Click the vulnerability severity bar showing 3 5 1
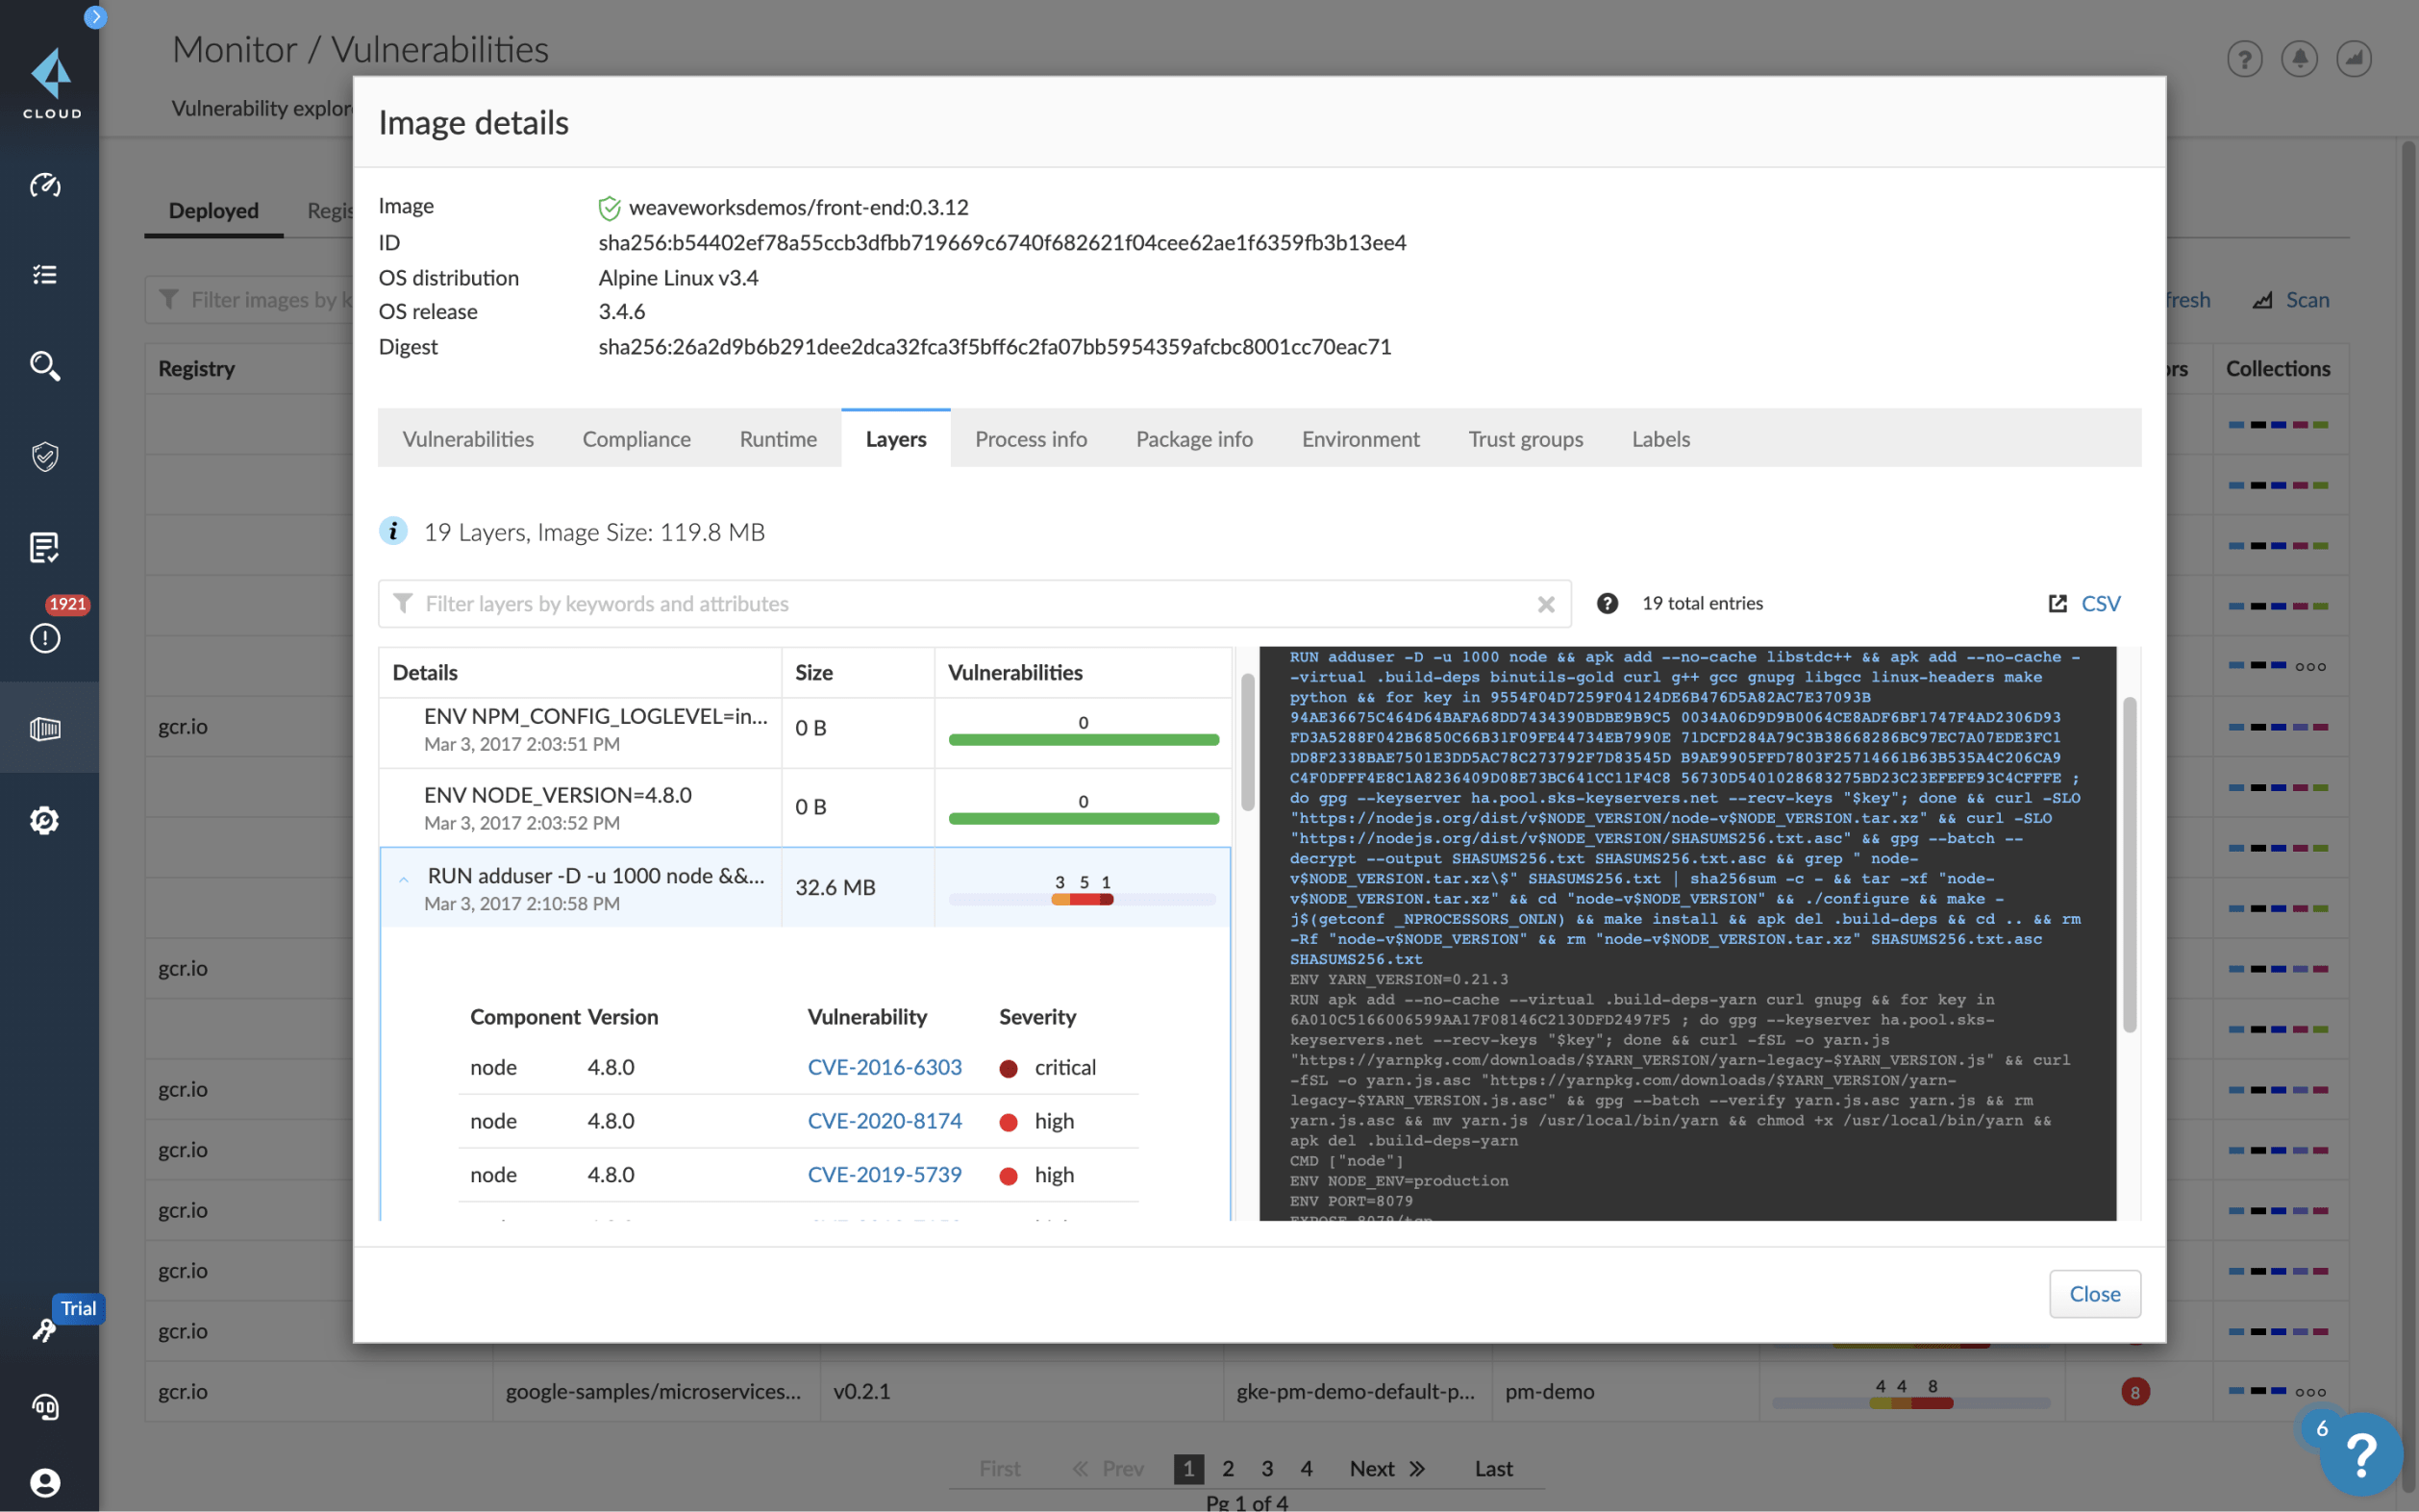Image resolution: width=2419 pixels, height=1512 pixels. 1082,890
